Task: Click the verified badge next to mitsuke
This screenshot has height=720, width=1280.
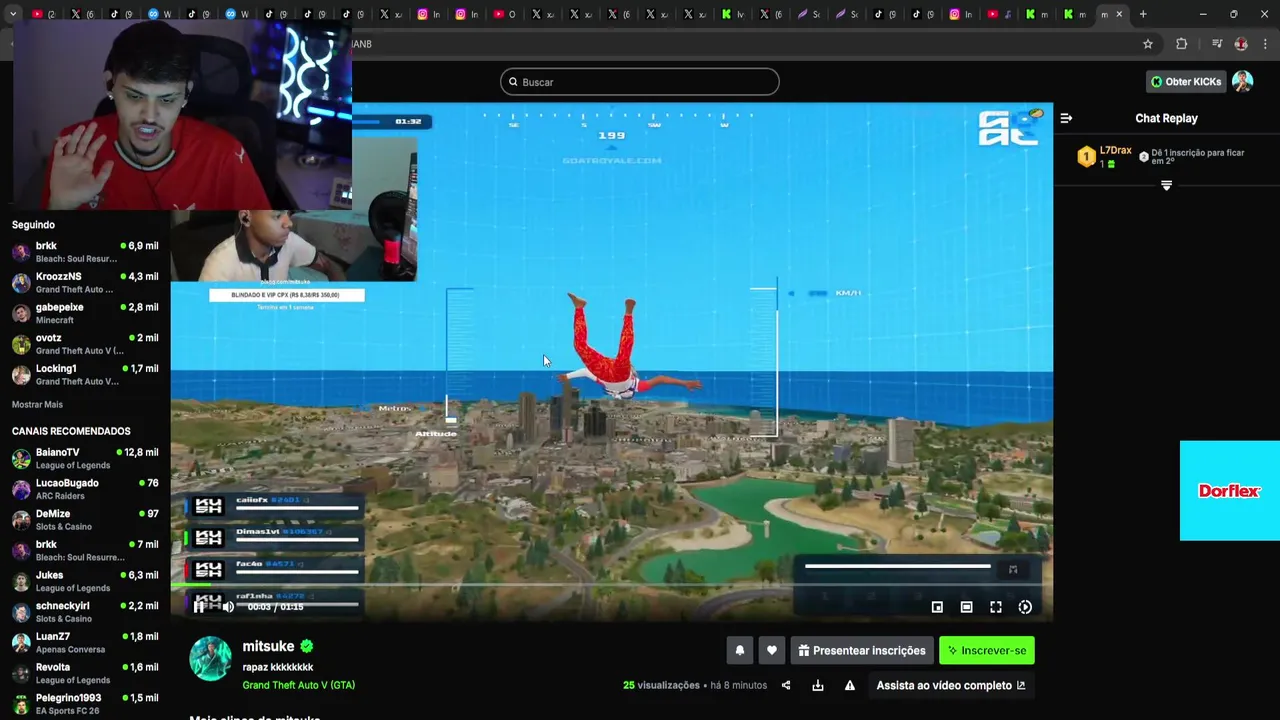Action: (x=307, y=646)
